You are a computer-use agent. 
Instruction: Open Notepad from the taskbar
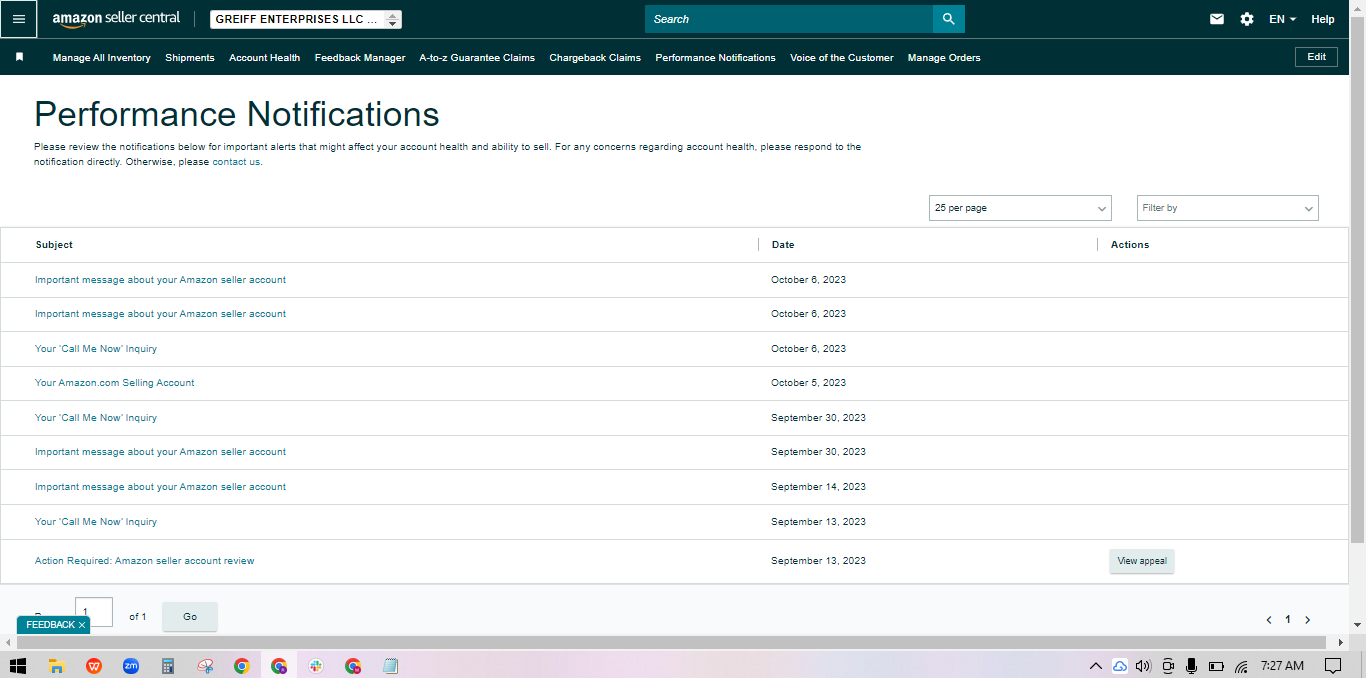[x=390, y=666]
